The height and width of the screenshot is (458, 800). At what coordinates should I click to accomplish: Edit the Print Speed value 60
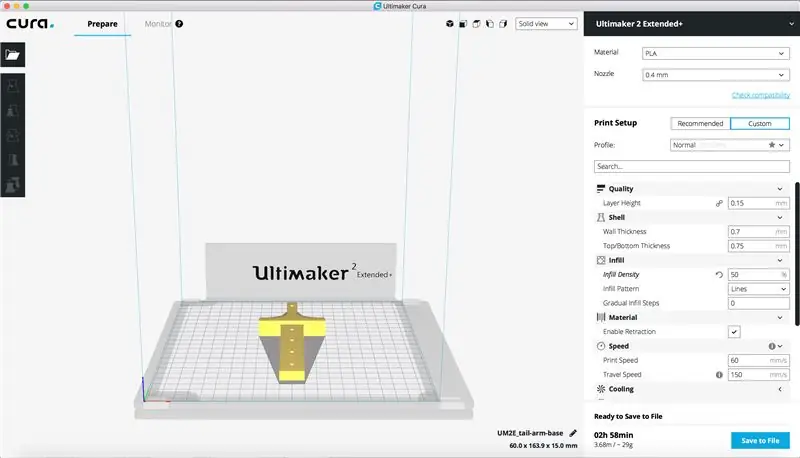[x=758, y=360]
